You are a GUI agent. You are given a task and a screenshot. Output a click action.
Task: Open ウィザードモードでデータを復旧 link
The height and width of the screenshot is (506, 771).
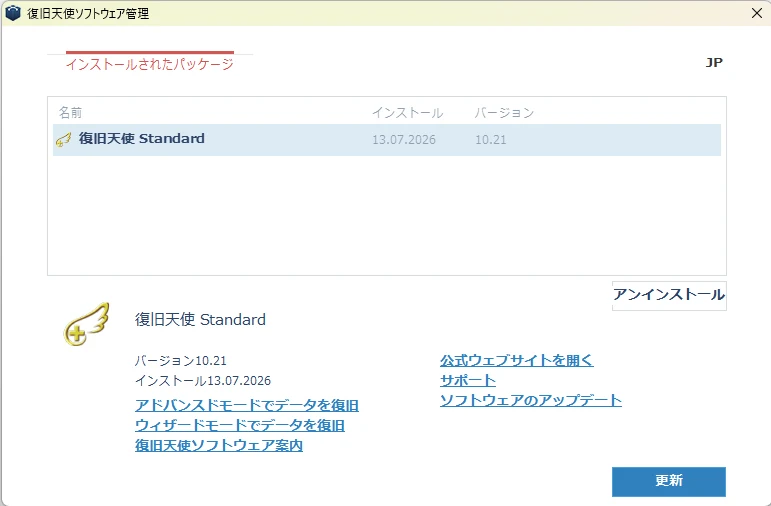(240, 425)
